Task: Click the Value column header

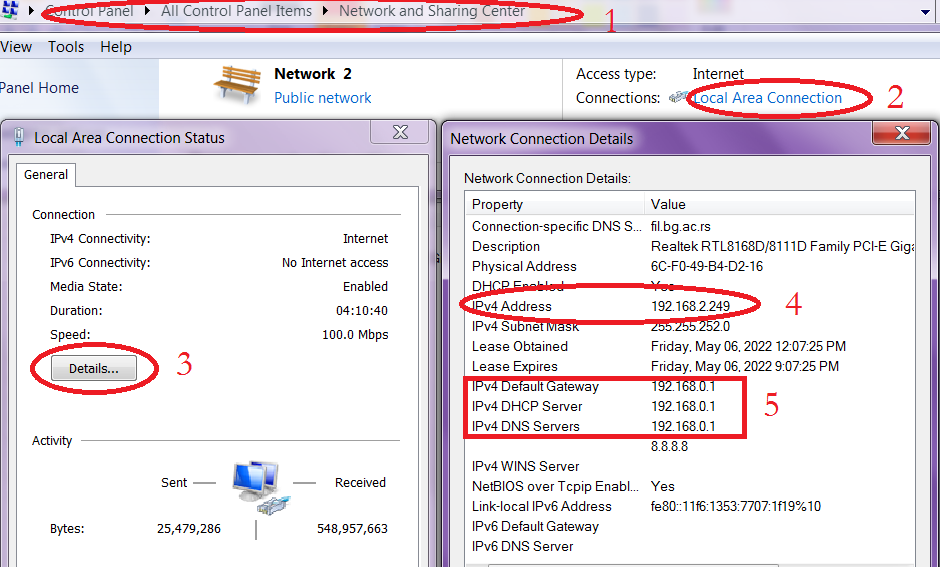Action: 780,204
